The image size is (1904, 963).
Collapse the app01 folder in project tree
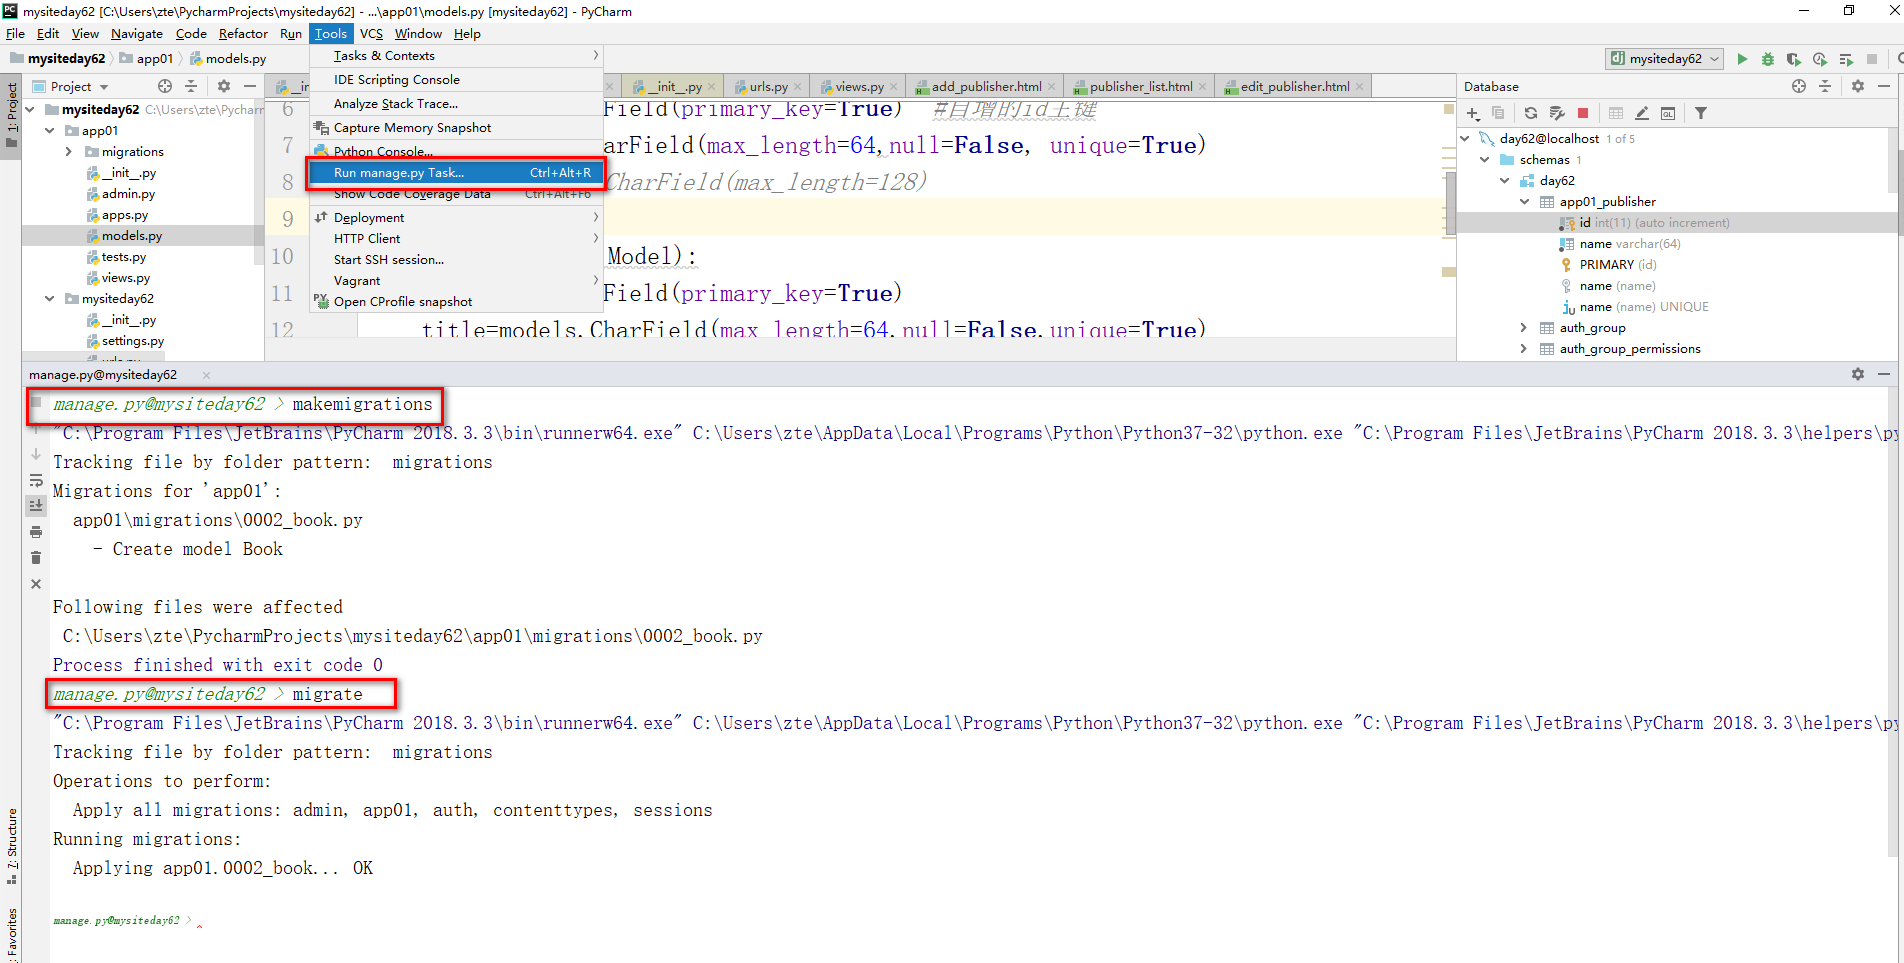click(x=49, y=131)
